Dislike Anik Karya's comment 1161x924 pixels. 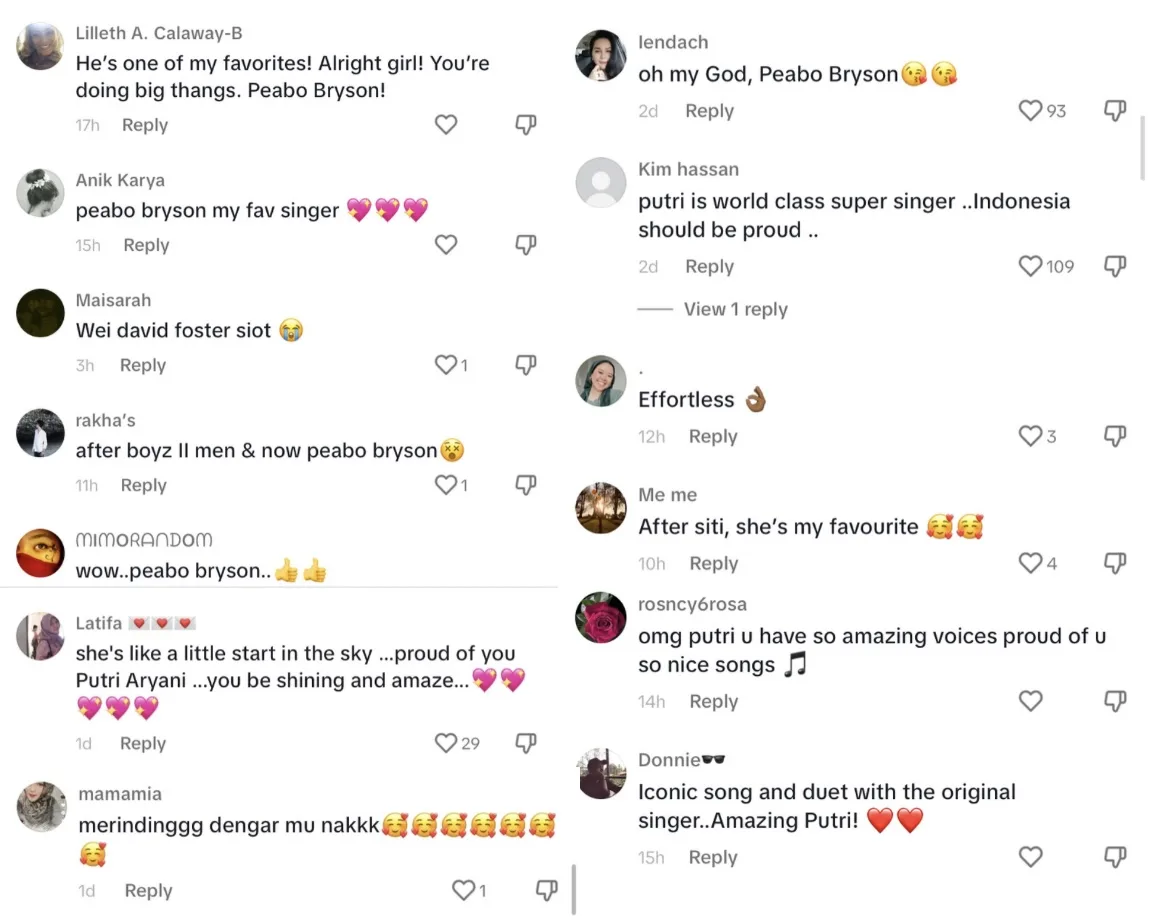click(526, 244)
